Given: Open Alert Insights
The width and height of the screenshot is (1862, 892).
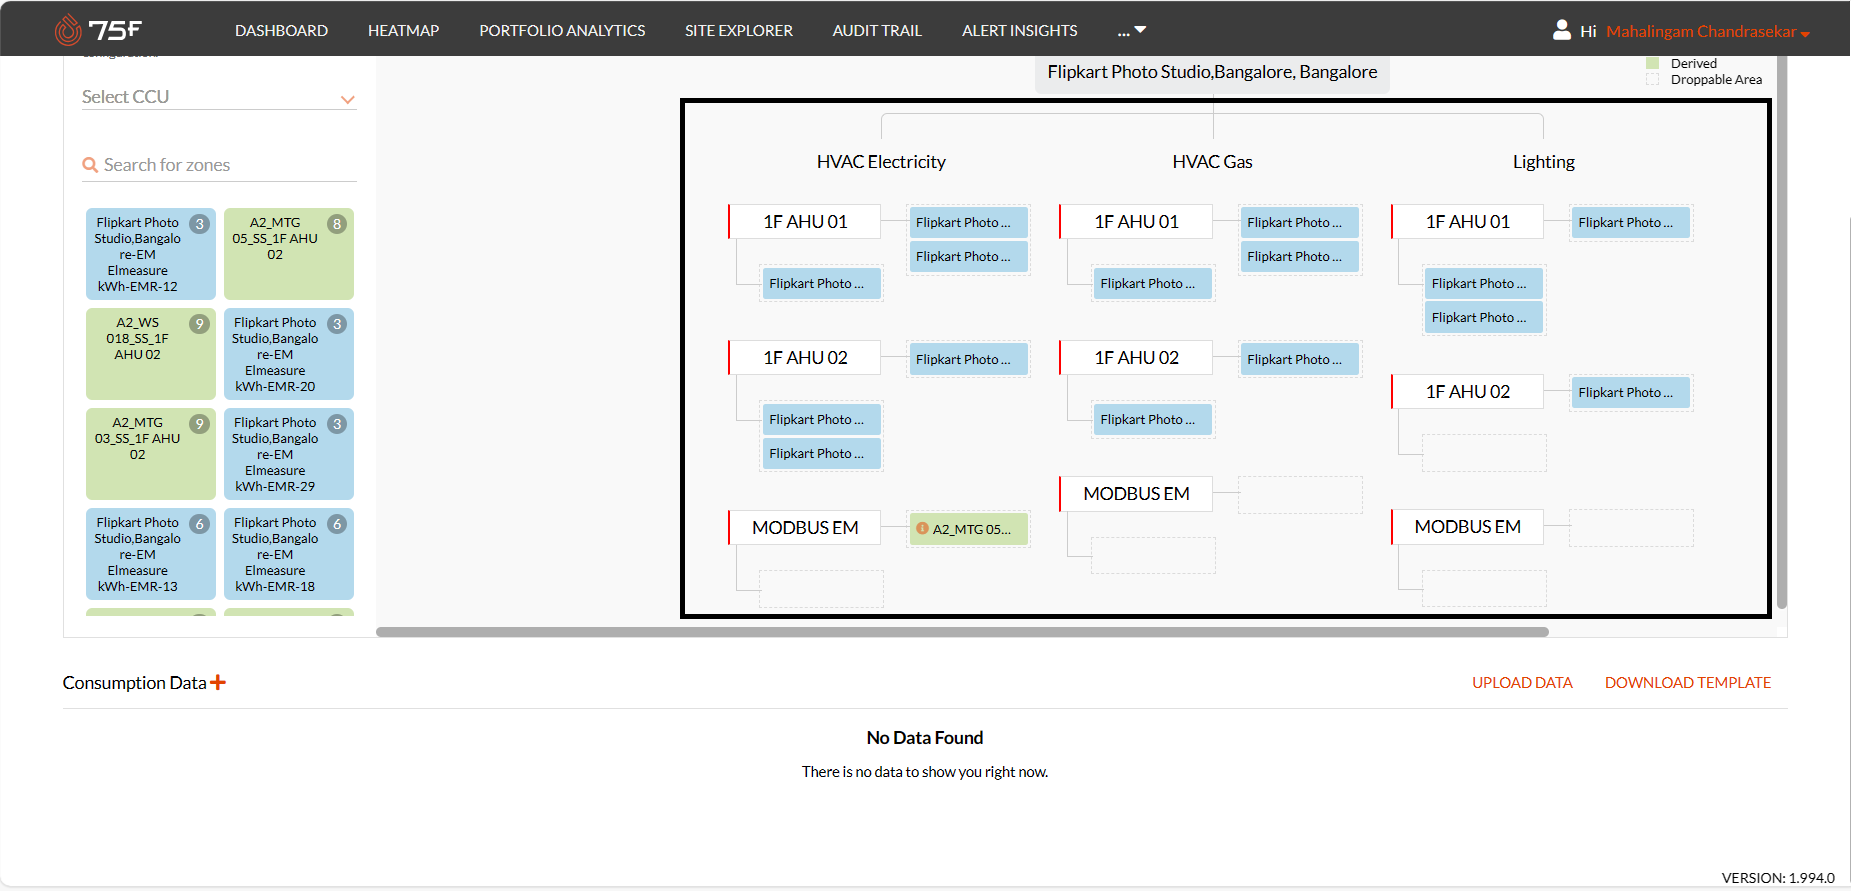Looking at the screenshot, I should (1020, 30).
